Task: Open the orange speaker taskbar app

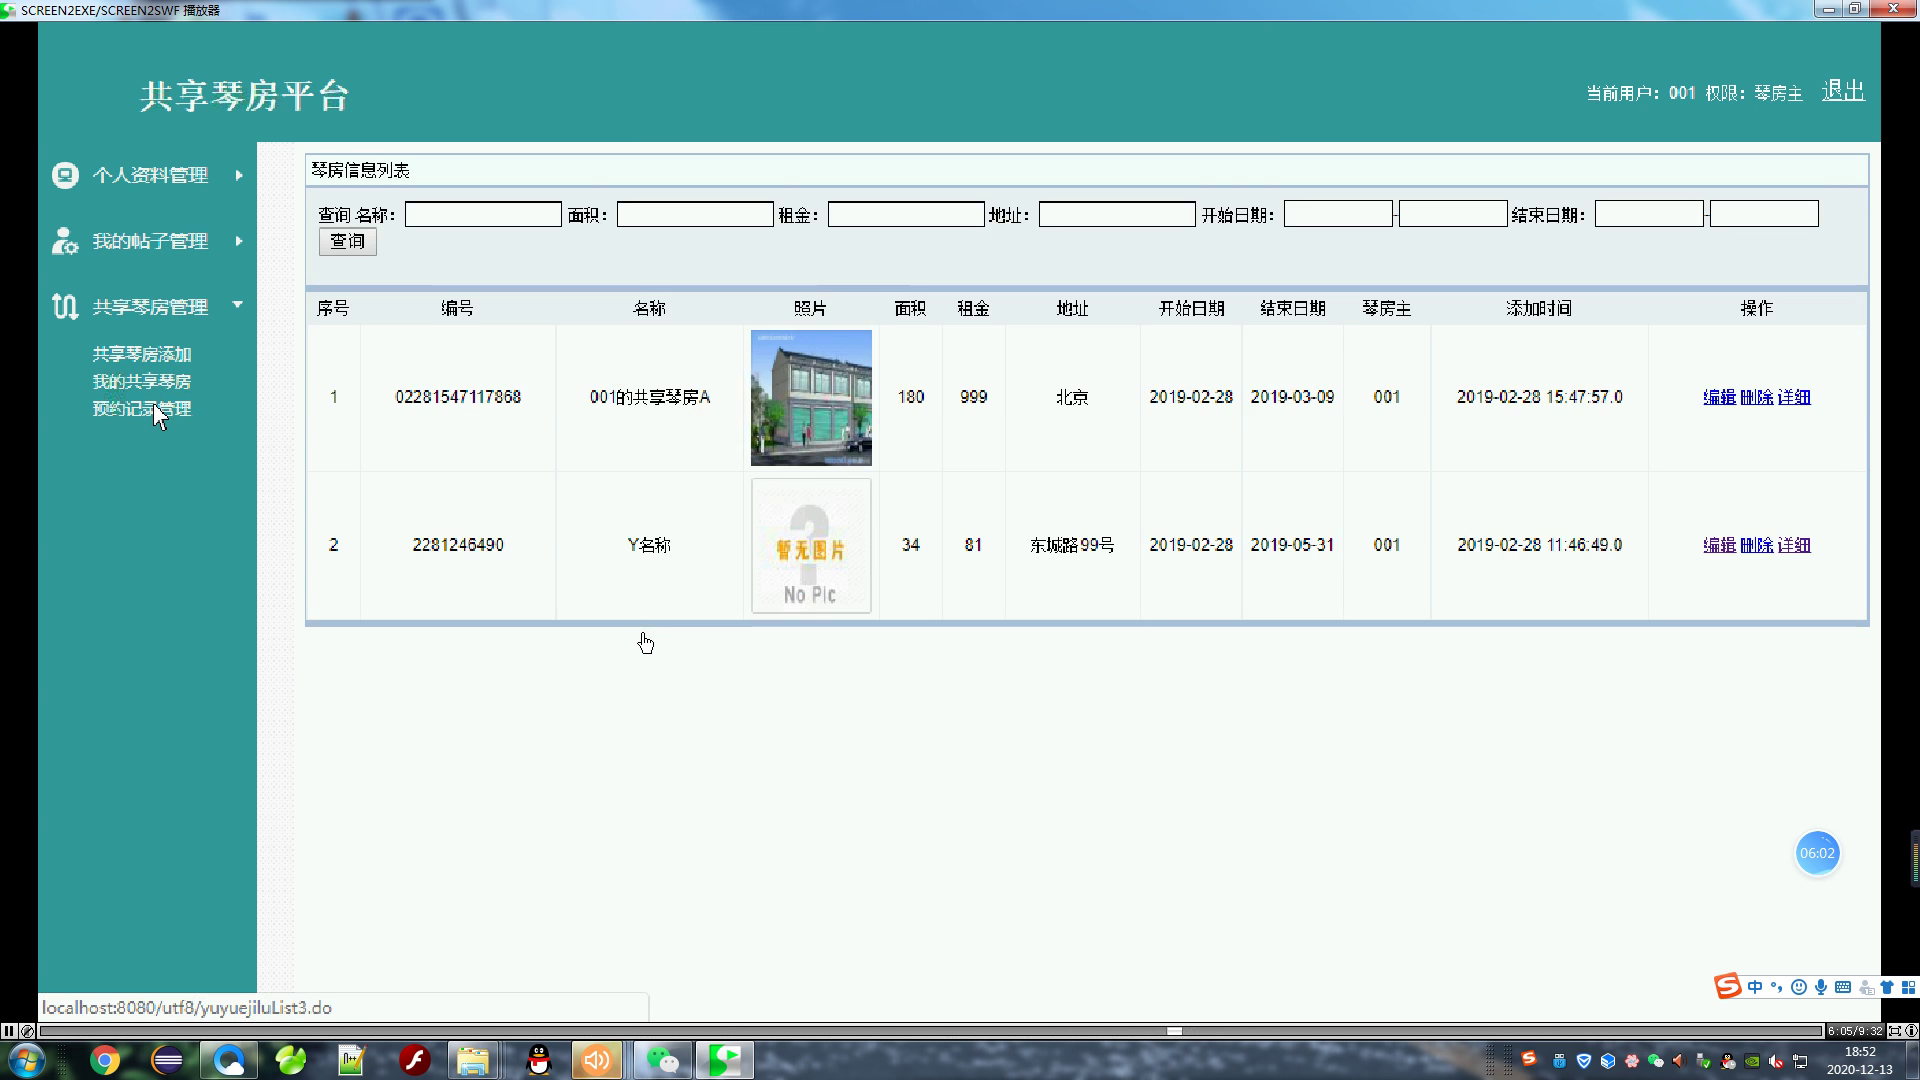Action: point(597,1060)
